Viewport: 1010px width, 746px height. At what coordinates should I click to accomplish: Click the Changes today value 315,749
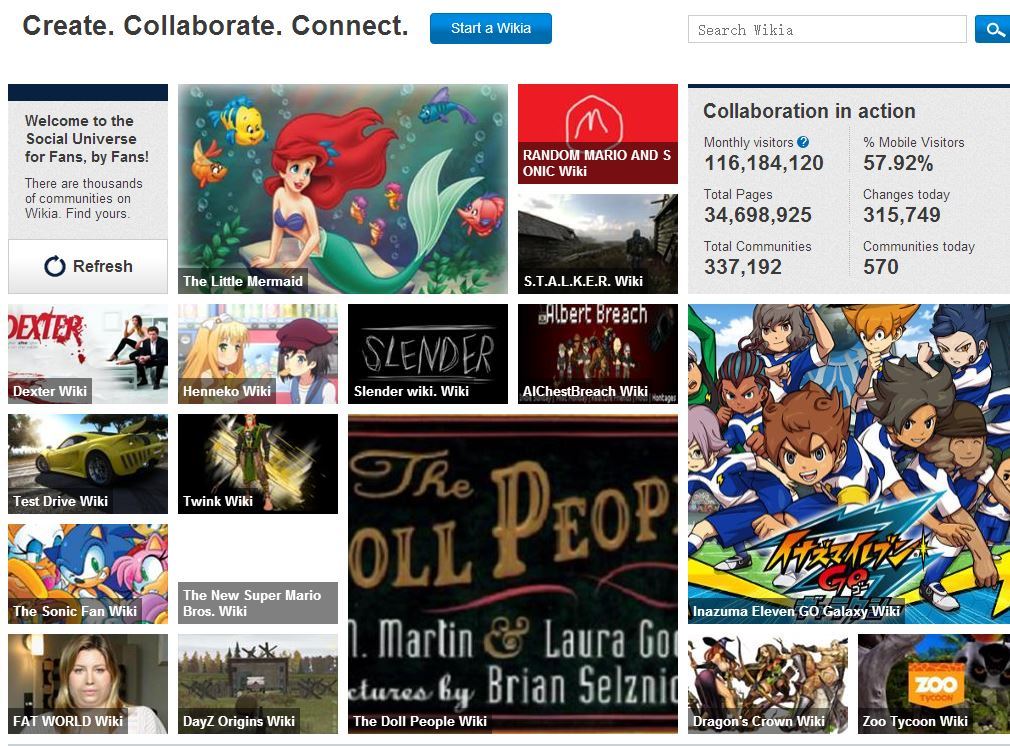pyautogui.click(x=902, y=215)
